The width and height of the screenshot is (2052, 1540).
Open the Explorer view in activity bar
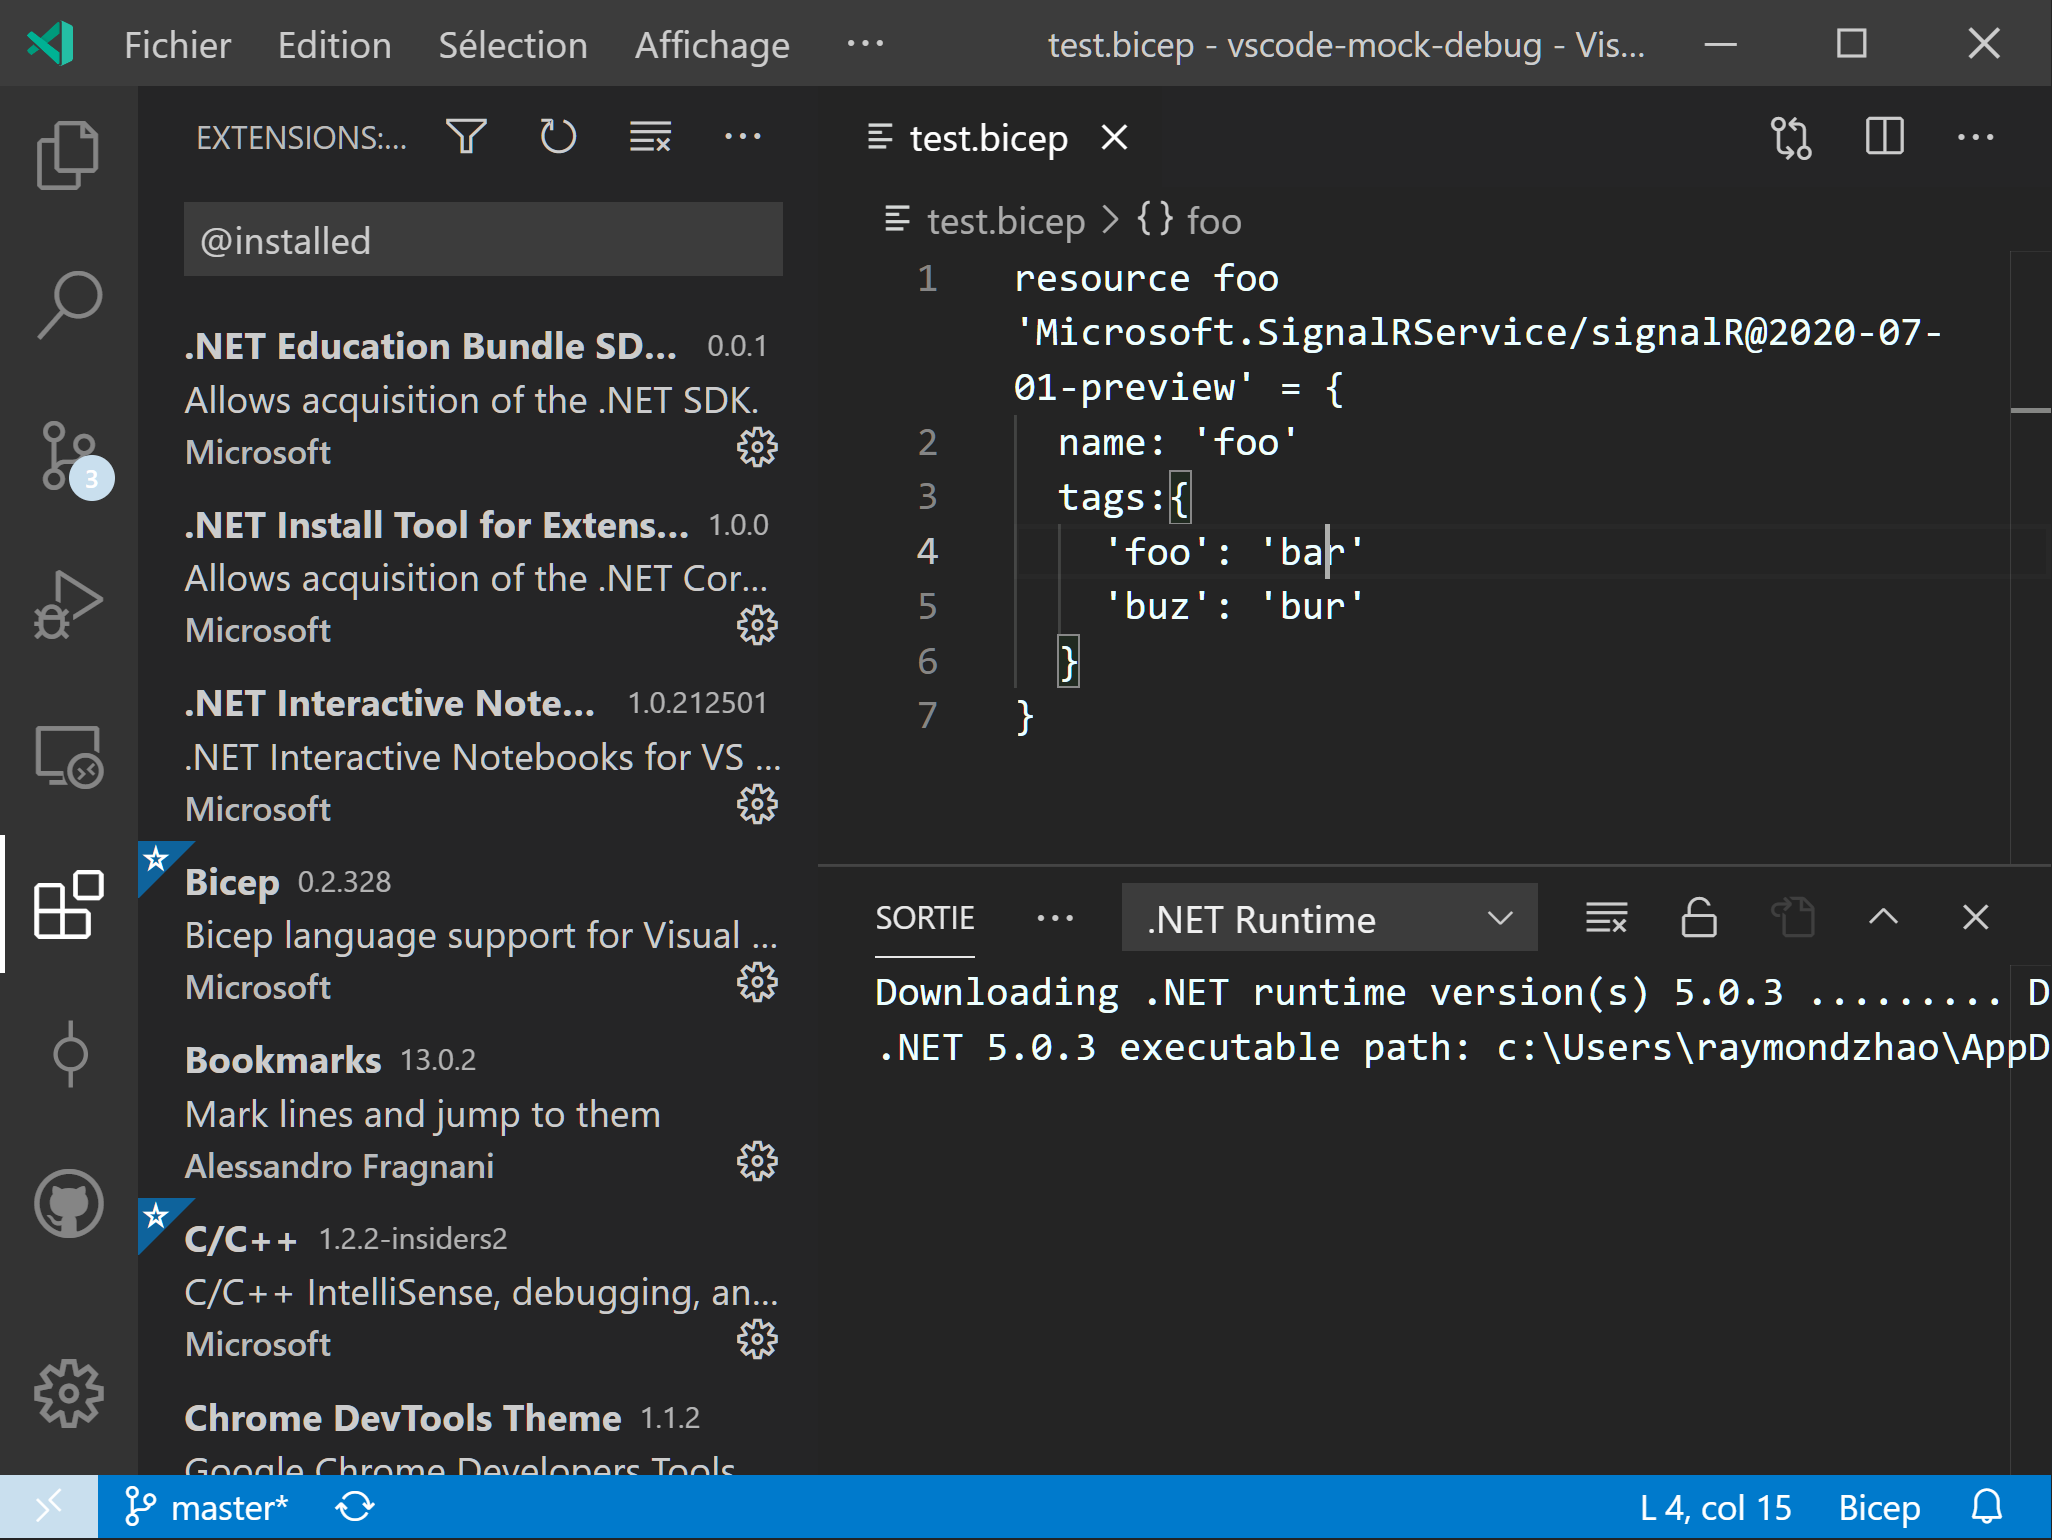click(68, 155)
